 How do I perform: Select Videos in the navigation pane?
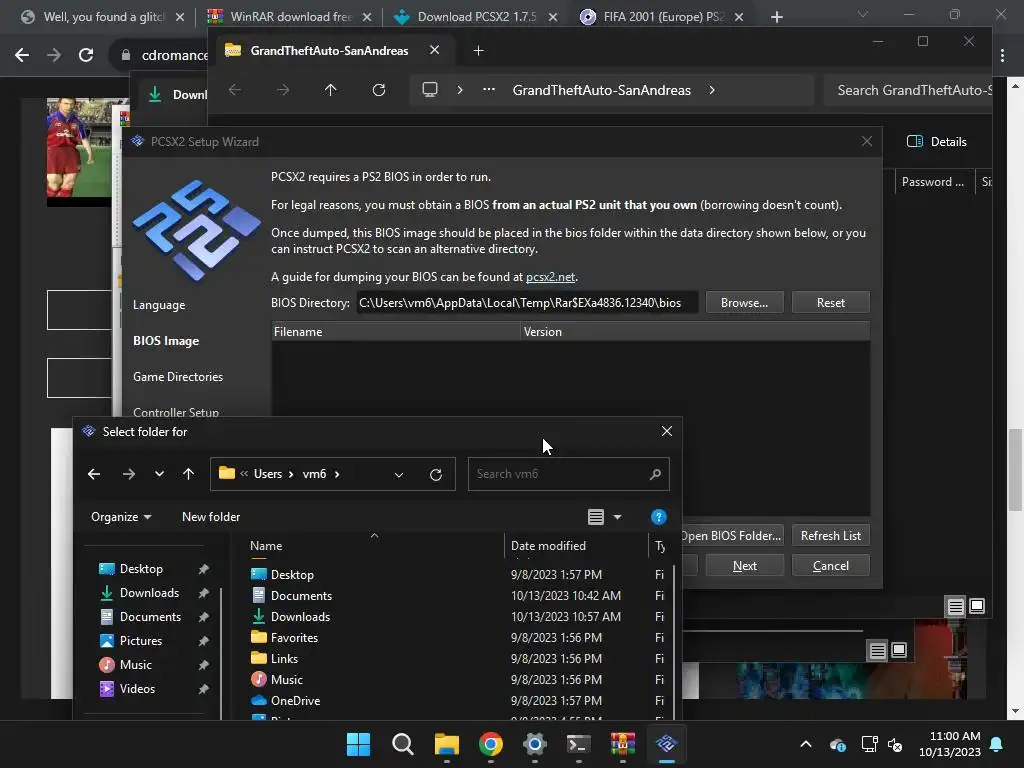point(137,688)
